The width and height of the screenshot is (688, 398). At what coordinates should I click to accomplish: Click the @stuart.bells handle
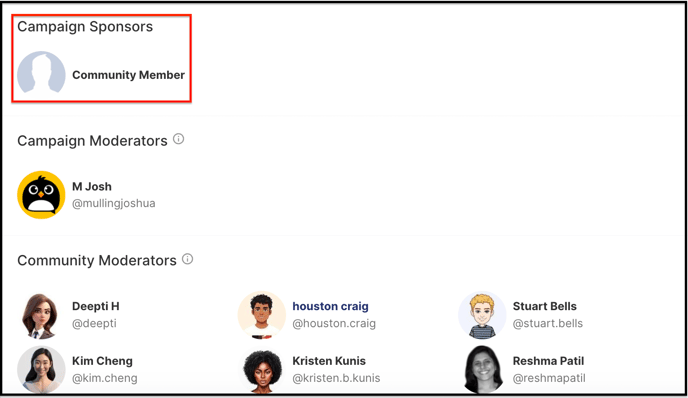point(548,323)
